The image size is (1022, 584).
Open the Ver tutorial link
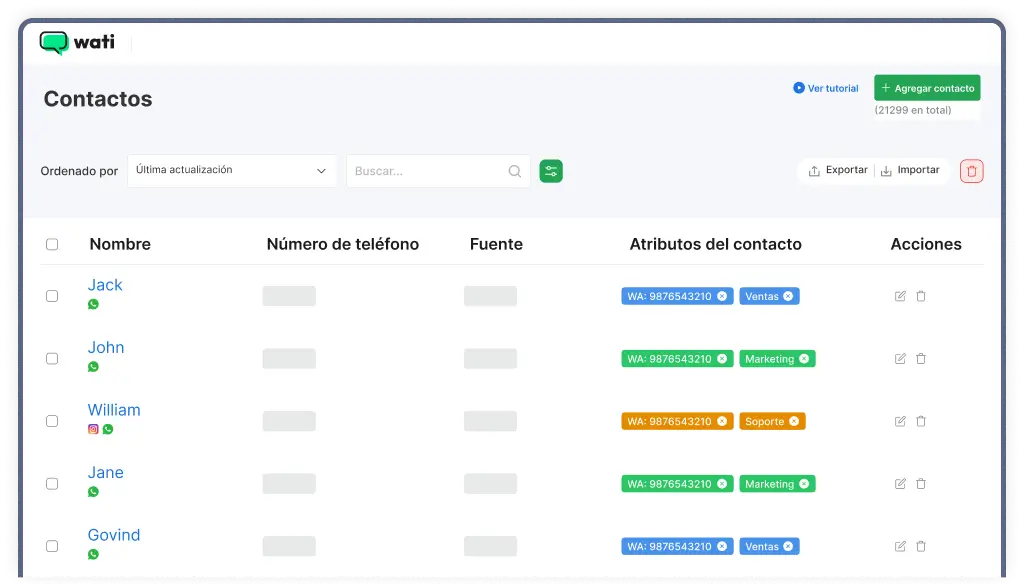click(825, 88)
